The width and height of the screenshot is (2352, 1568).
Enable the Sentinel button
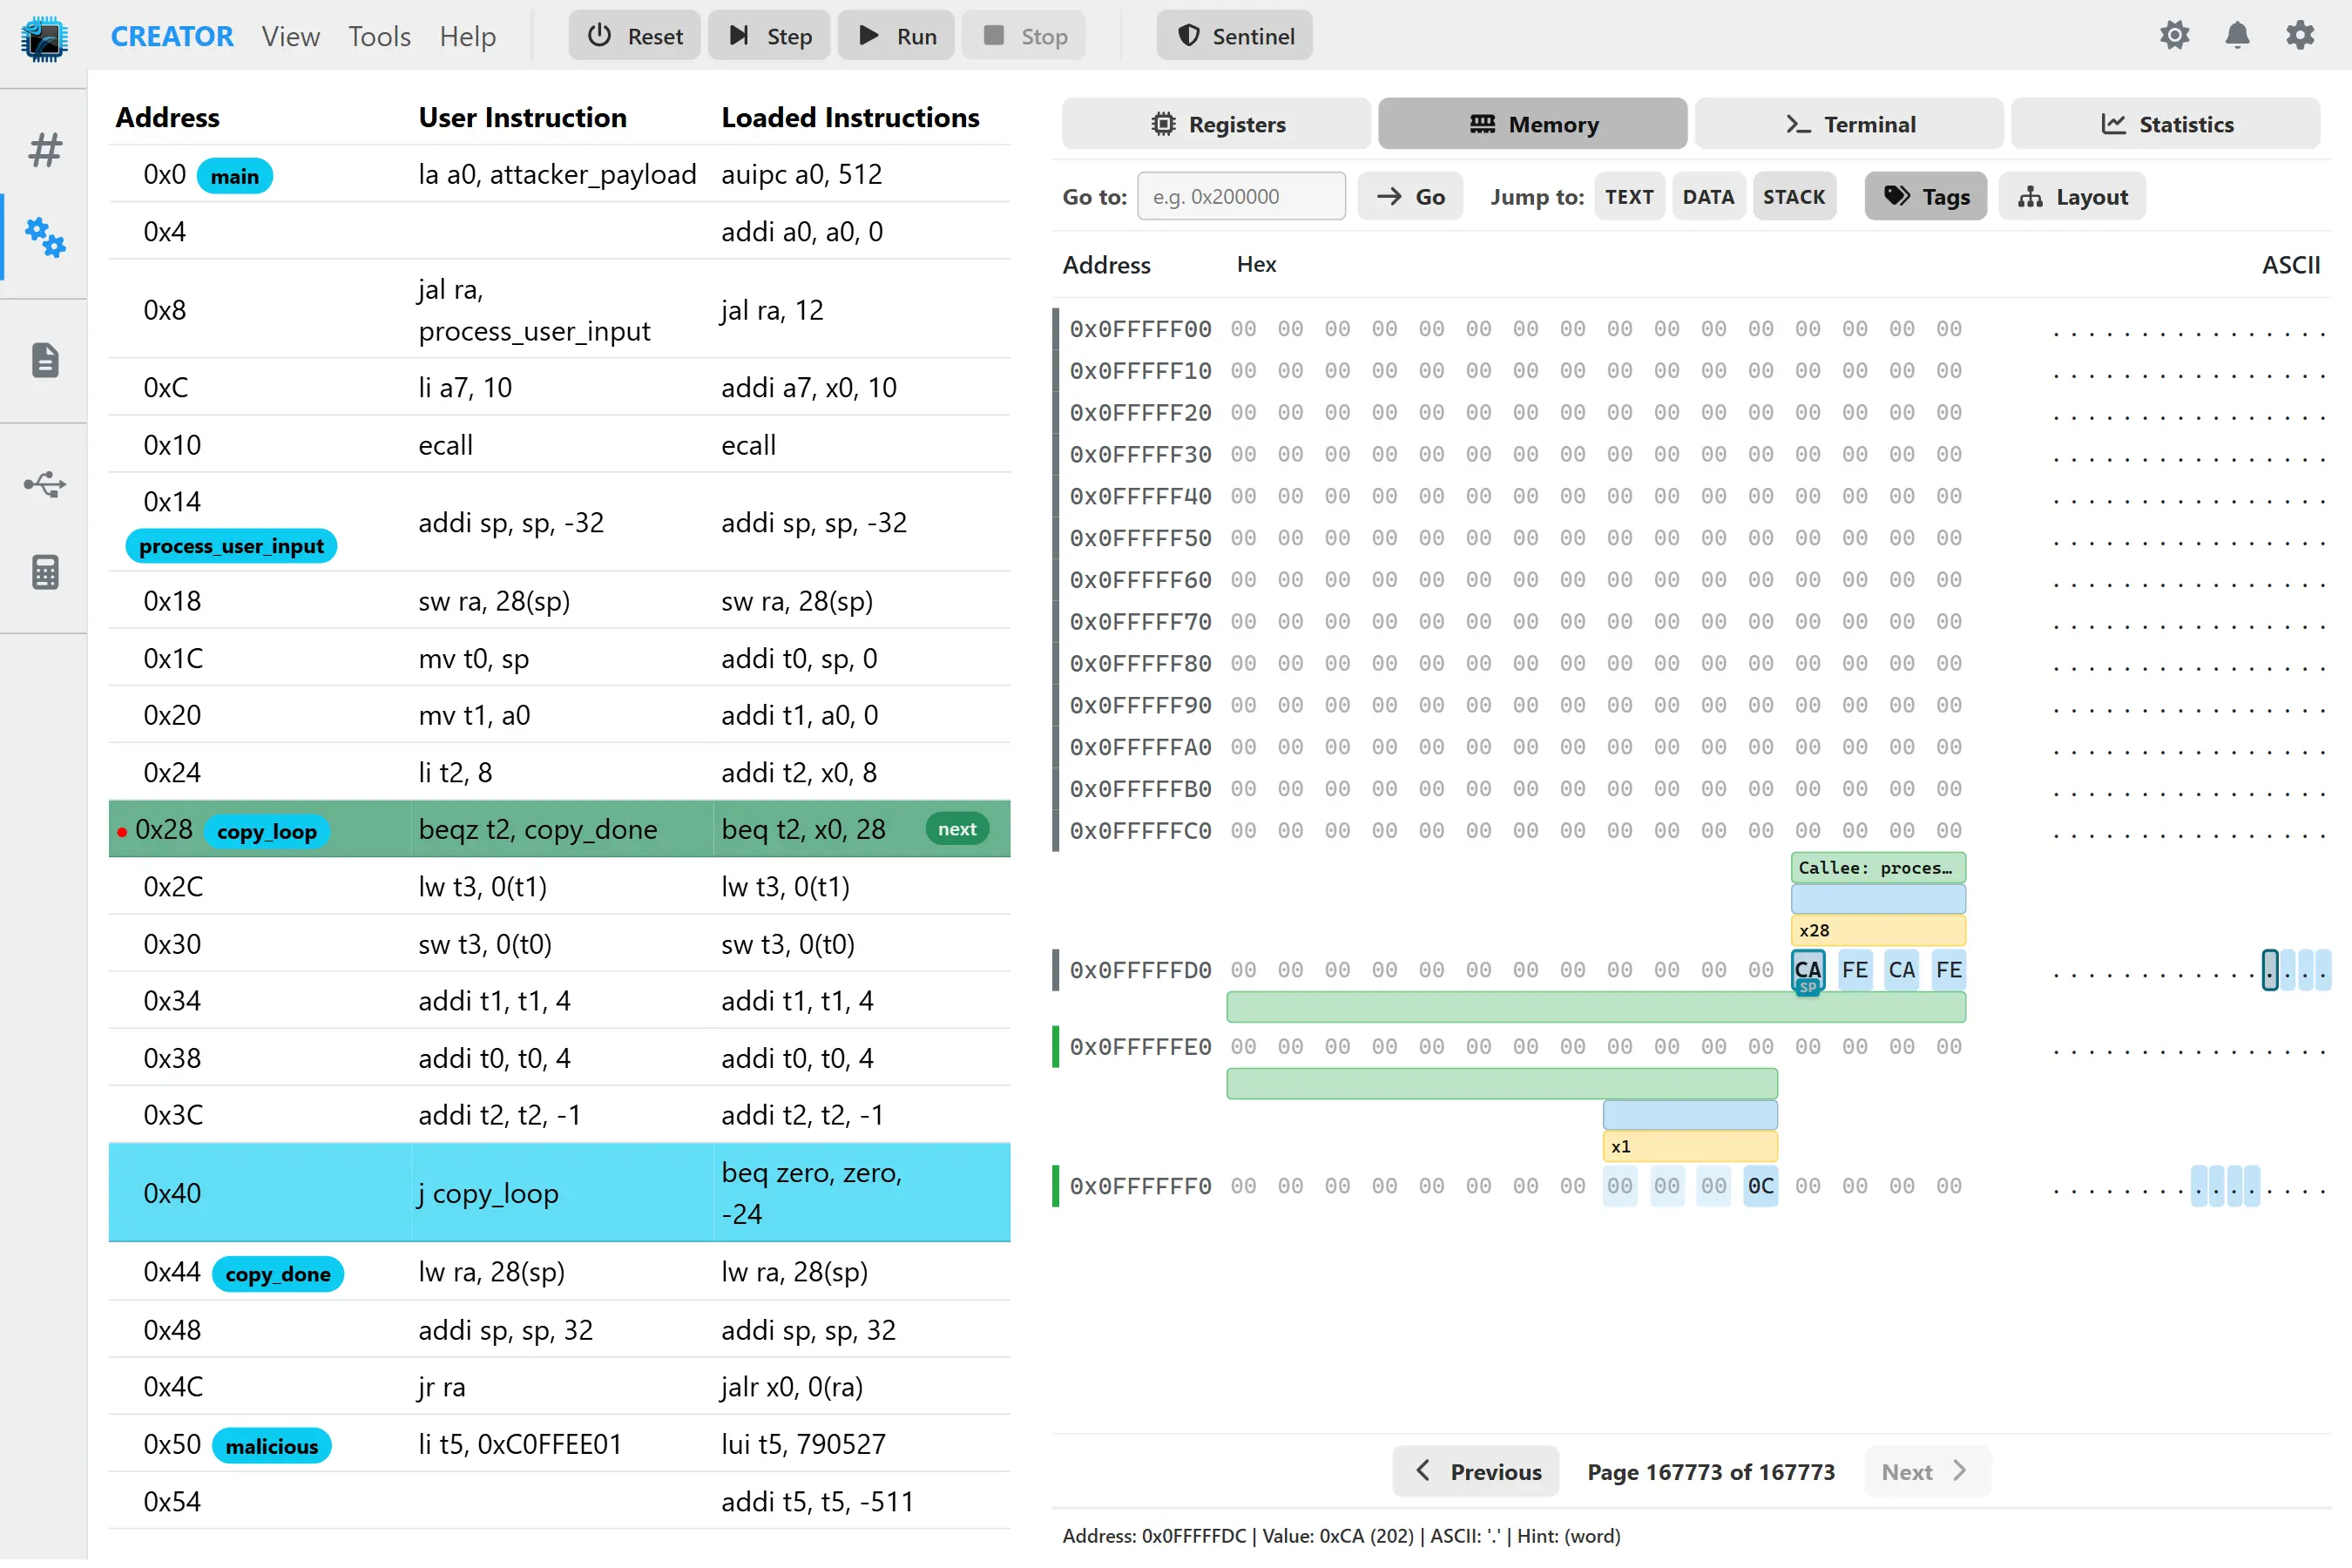coord(1234,36)
